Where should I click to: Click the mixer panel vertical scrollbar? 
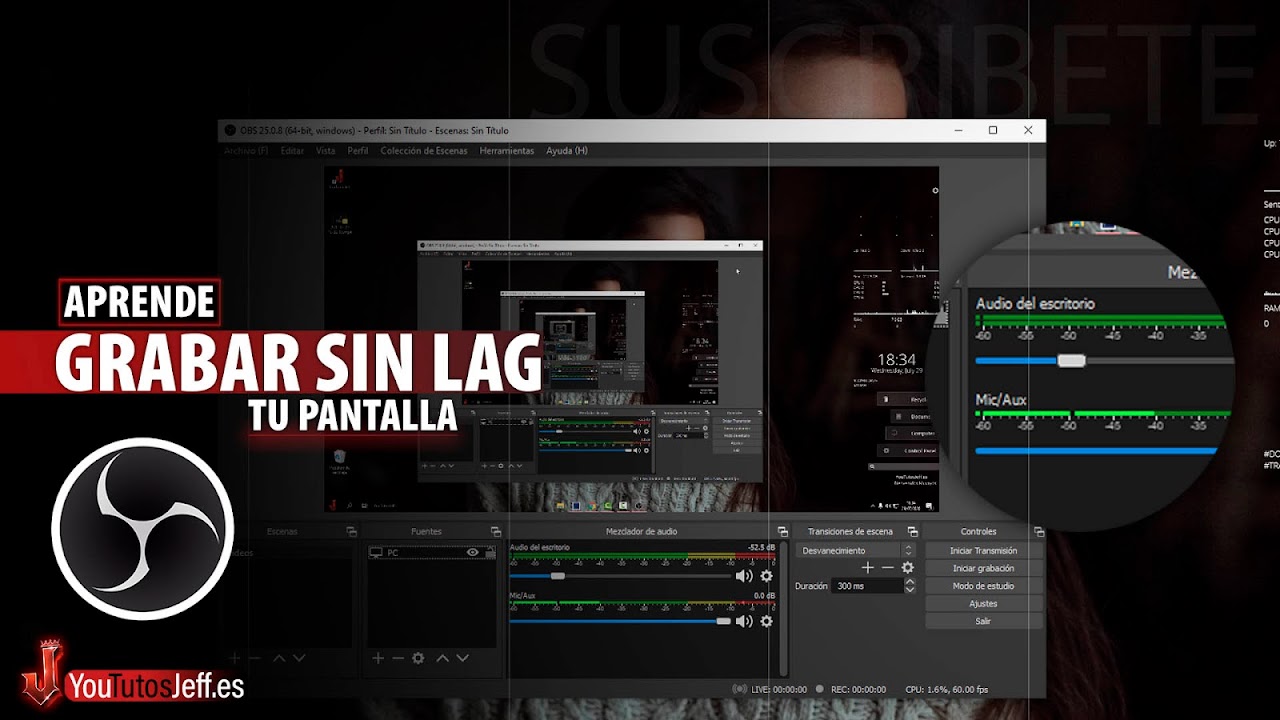point(783,610)
